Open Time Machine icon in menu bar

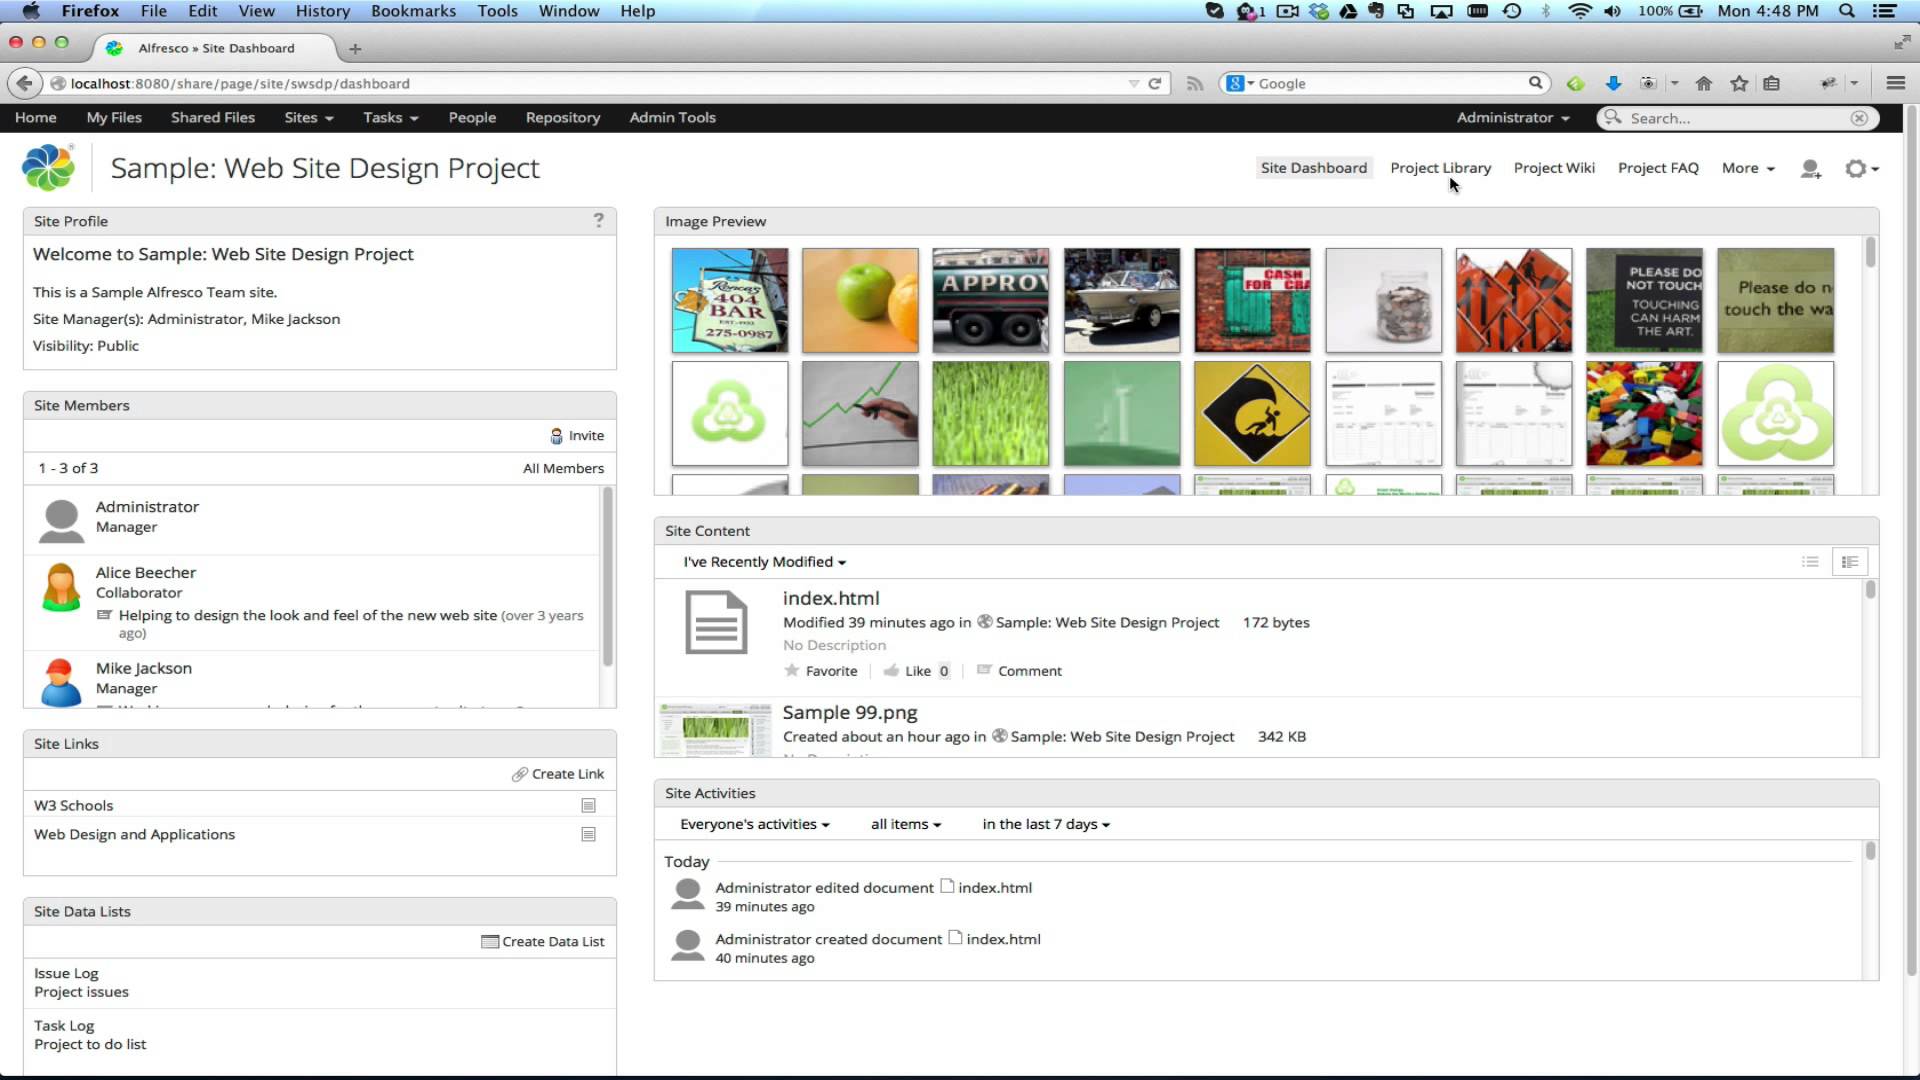tap(1512, 11)
